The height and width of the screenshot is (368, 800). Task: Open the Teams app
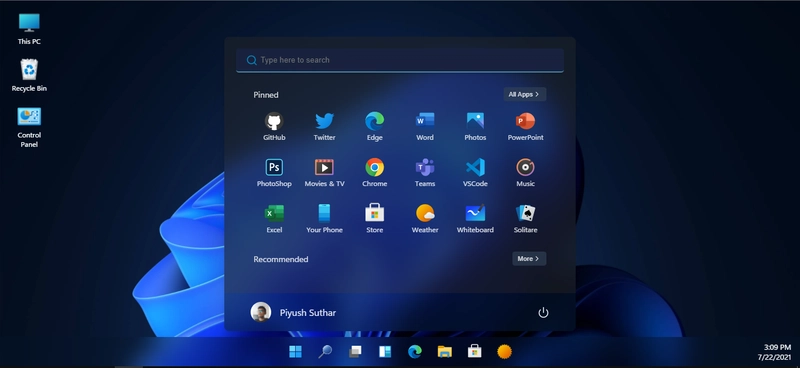click(x=424, y=173)
